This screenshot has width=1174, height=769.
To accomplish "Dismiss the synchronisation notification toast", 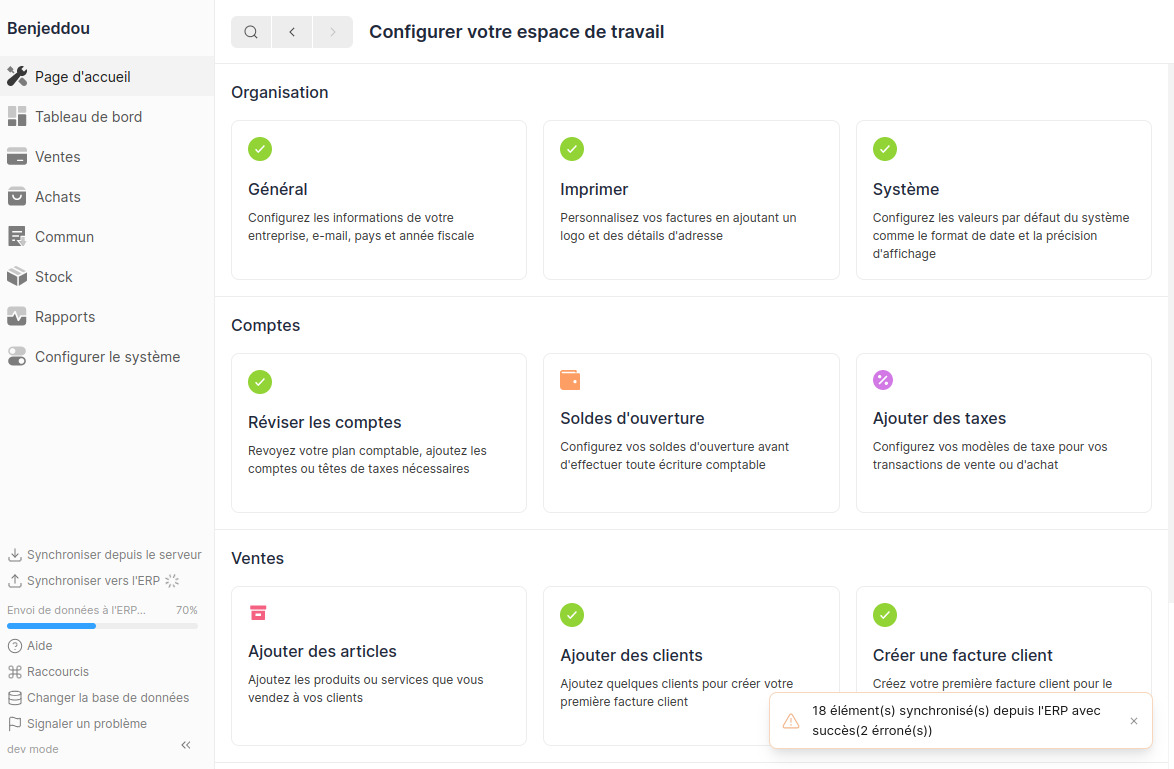I will point(1133,721).
